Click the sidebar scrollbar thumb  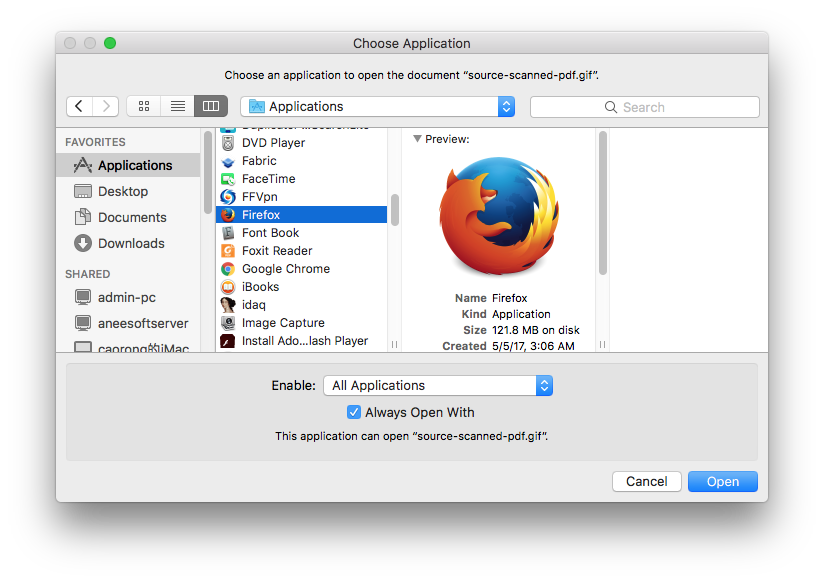(x=208, y=172)
